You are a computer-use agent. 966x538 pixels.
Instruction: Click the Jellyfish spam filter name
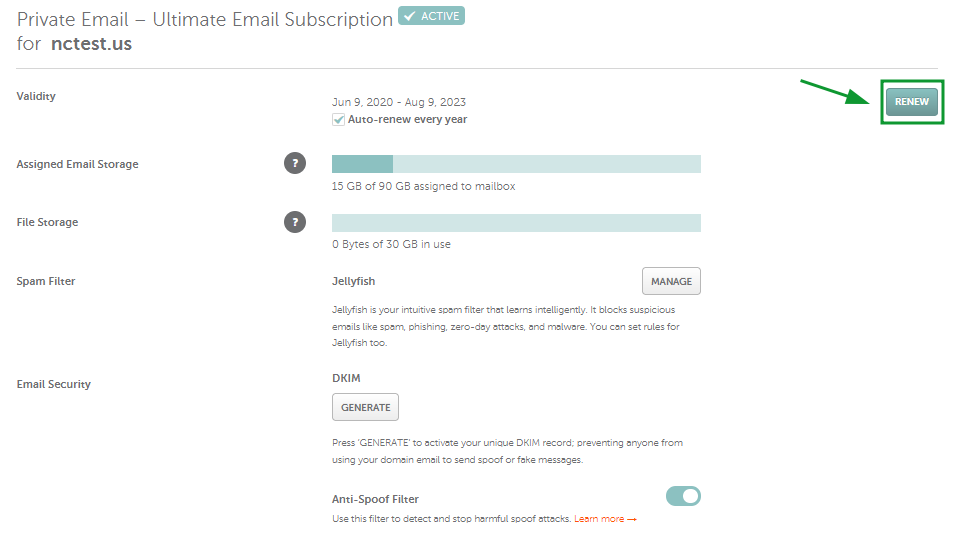(x=353, y=281)
